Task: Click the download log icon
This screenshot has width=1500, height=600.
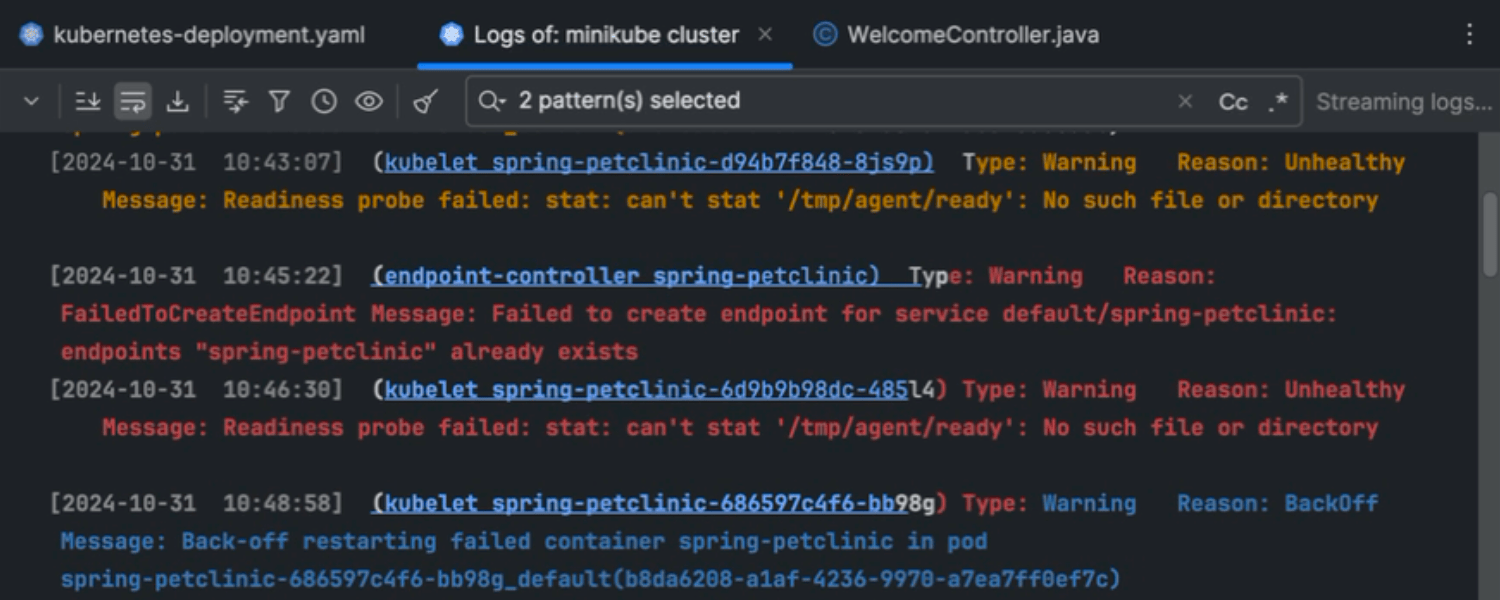Action: click(177, 101)
